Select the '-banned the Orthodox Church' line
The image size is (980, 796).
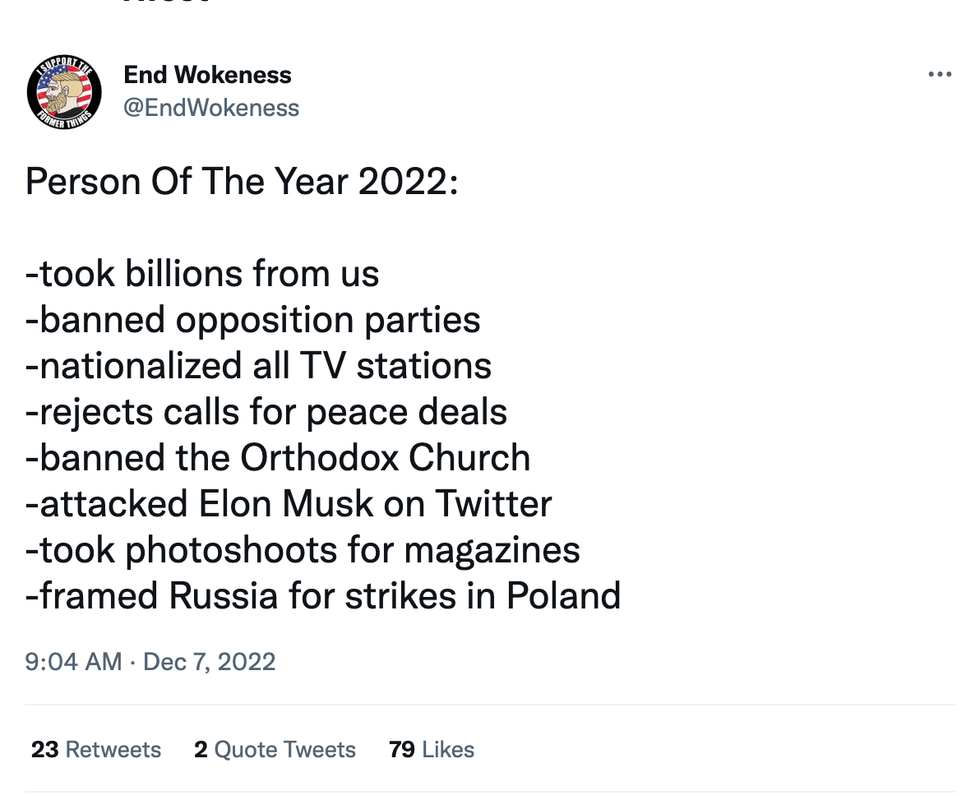[x=277, y=458]
